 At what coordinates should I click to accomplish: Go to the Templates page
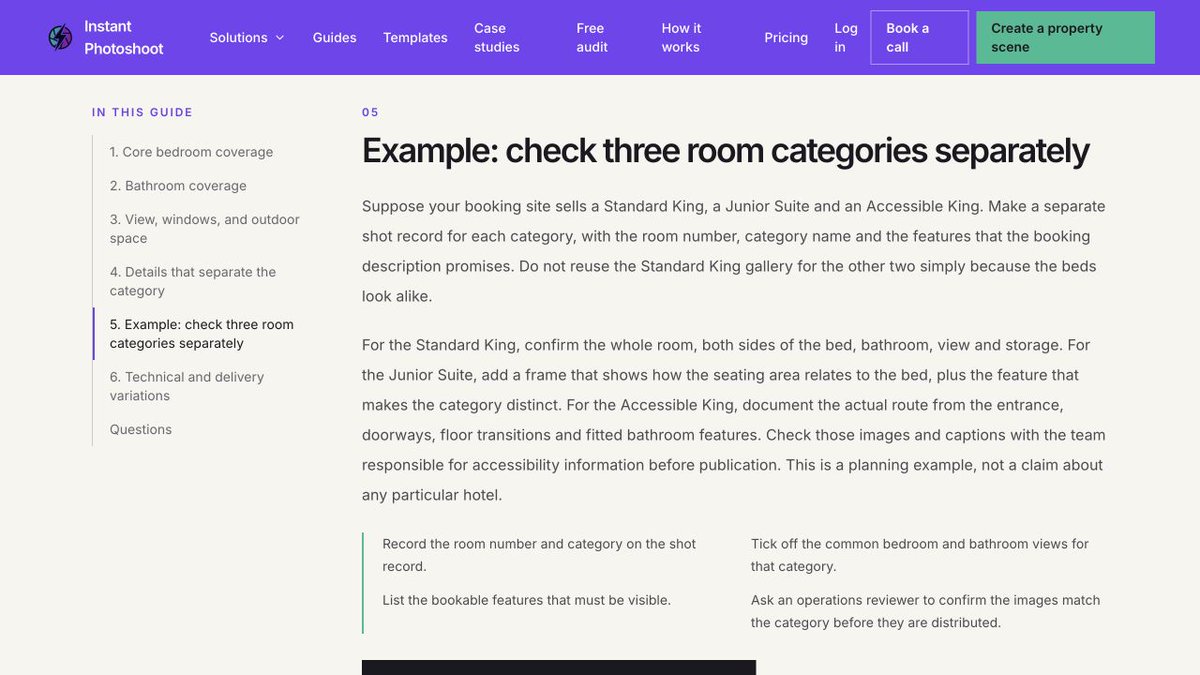(415, 37)
